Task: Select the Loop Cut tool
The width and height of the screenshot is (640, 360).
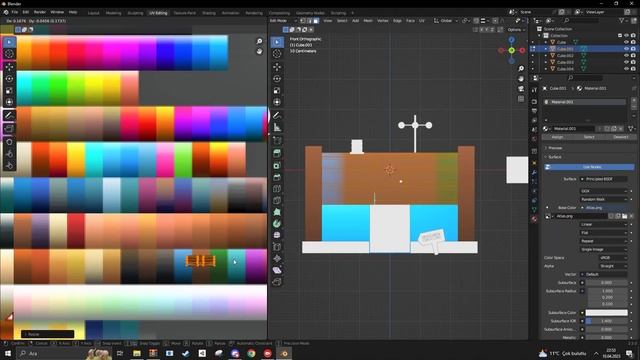Action: (277, 189)
